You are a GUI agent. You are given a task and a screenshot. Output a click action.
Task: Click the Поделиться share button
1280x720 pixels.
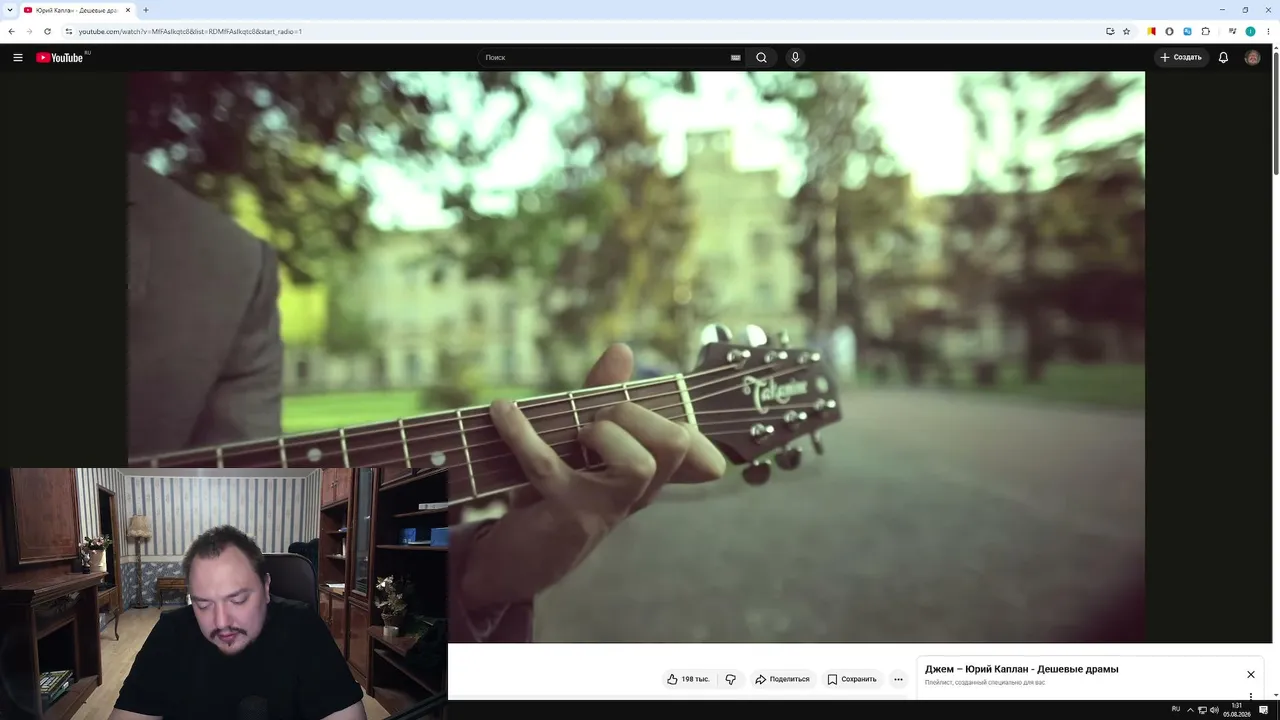tap(782, 679)
